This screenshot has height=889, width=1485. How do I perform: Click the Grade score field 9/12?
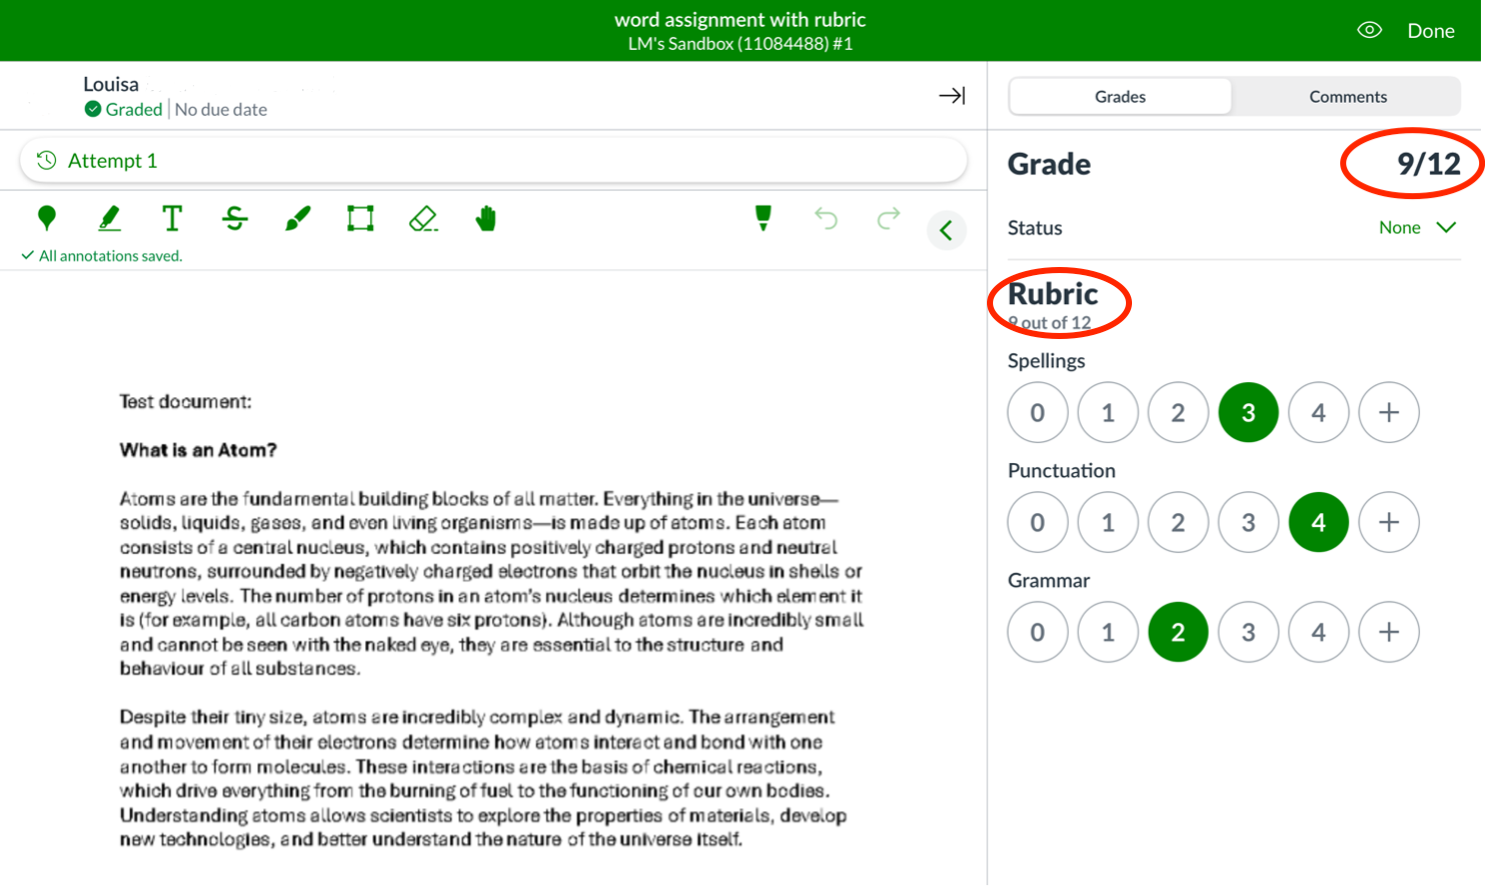click(1428, 164)
